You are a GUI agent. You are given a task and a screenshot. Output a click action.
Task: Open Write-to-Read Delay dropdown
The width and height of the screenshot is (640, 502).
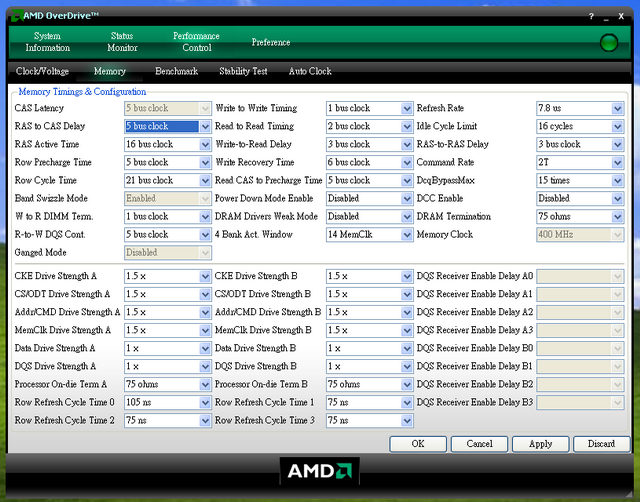pos(369,144)
